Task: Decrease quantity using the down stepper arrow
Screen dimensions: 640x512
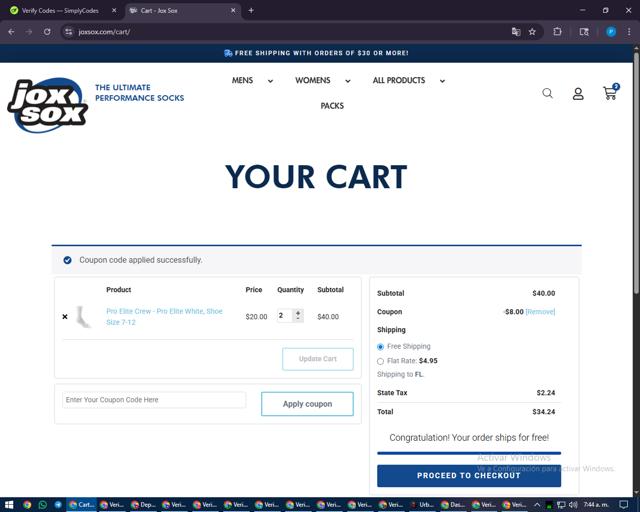Action: point(298,318)
